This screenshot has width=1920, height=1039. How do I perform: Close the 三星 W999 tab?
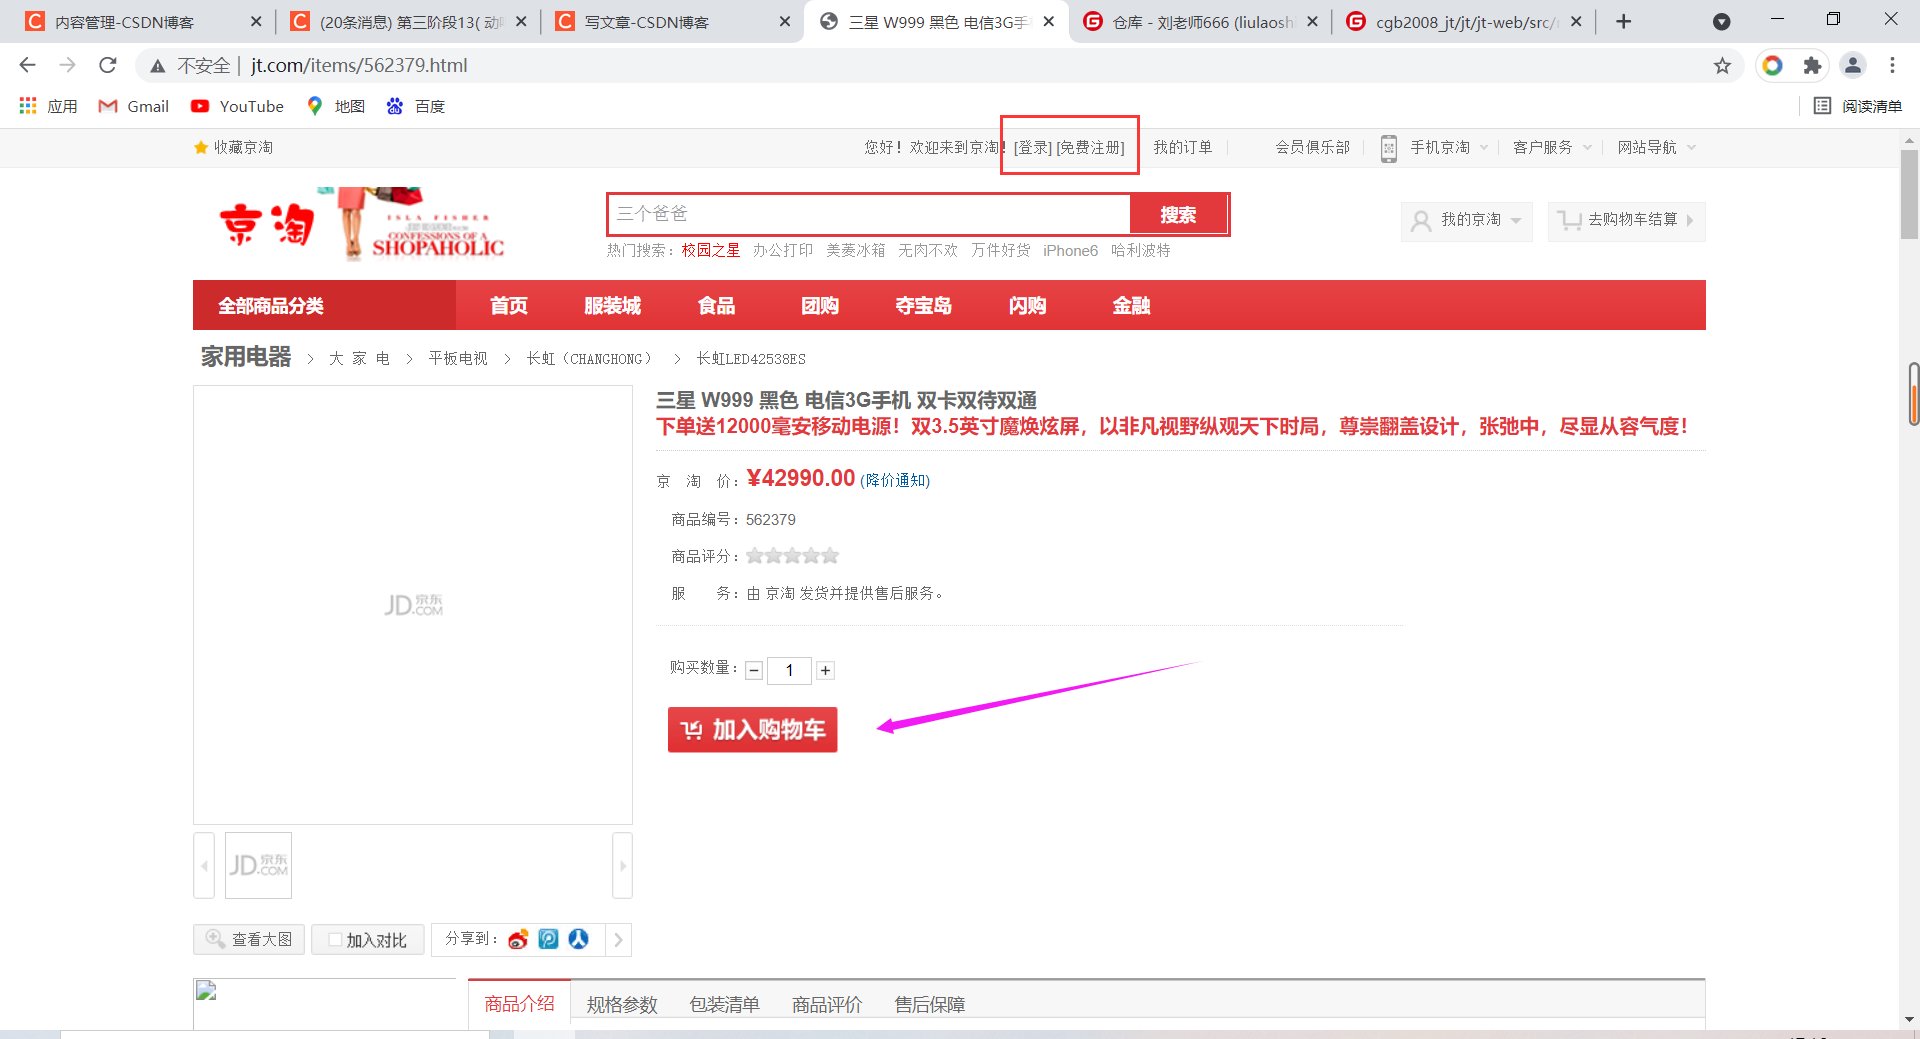[1049, 21]
